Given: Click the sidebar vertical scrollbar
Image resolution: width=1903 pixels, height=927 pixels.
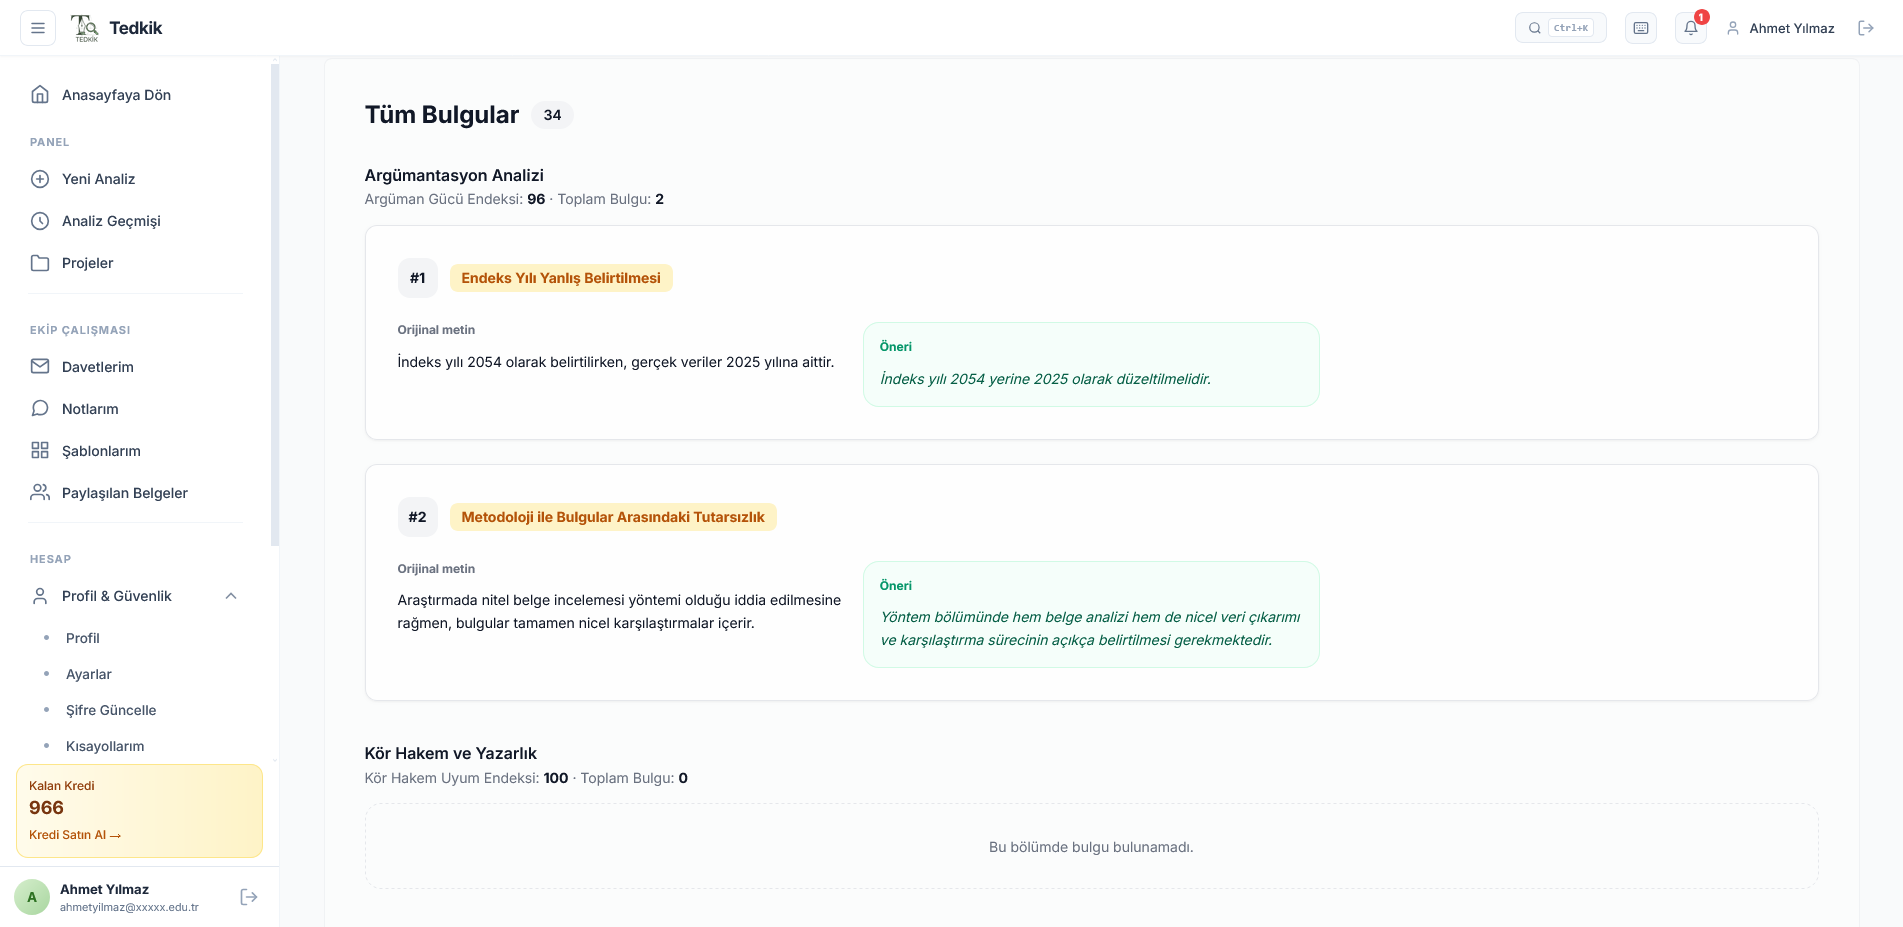Looking at the screenshot, I should click(275, 305).
